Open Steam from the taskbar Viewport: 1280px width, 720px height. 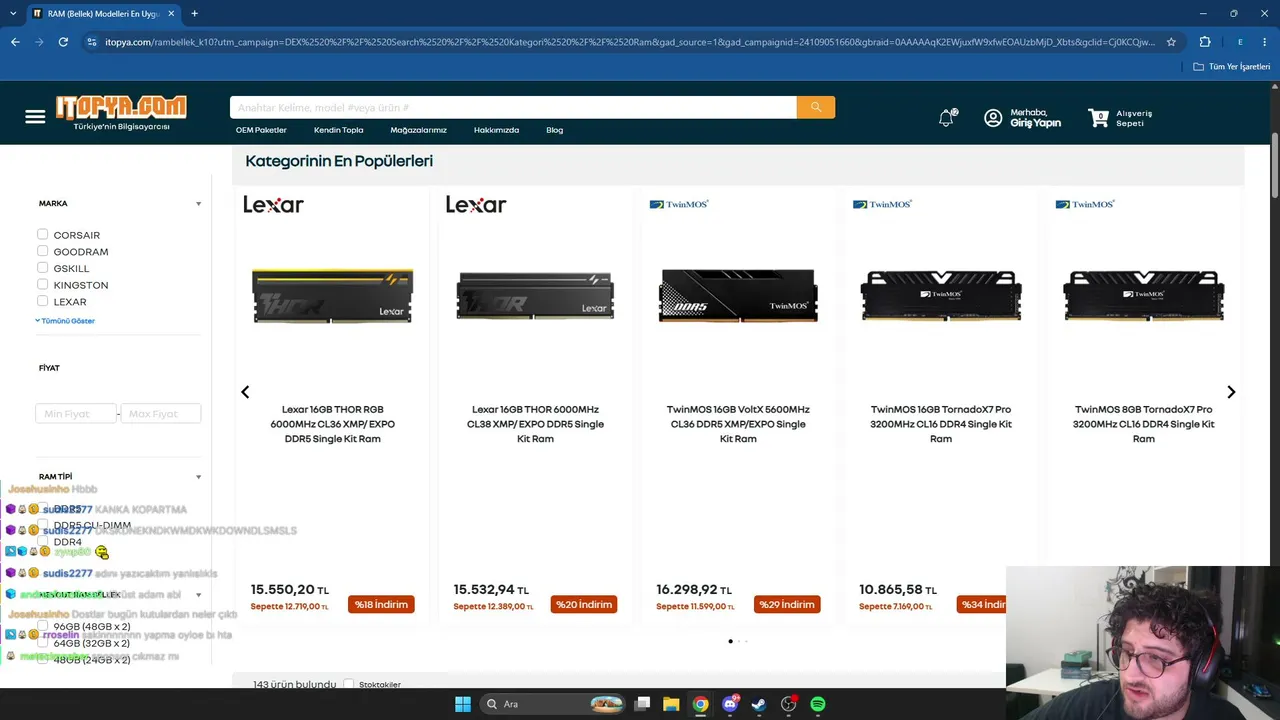click(x=759, y=704)
